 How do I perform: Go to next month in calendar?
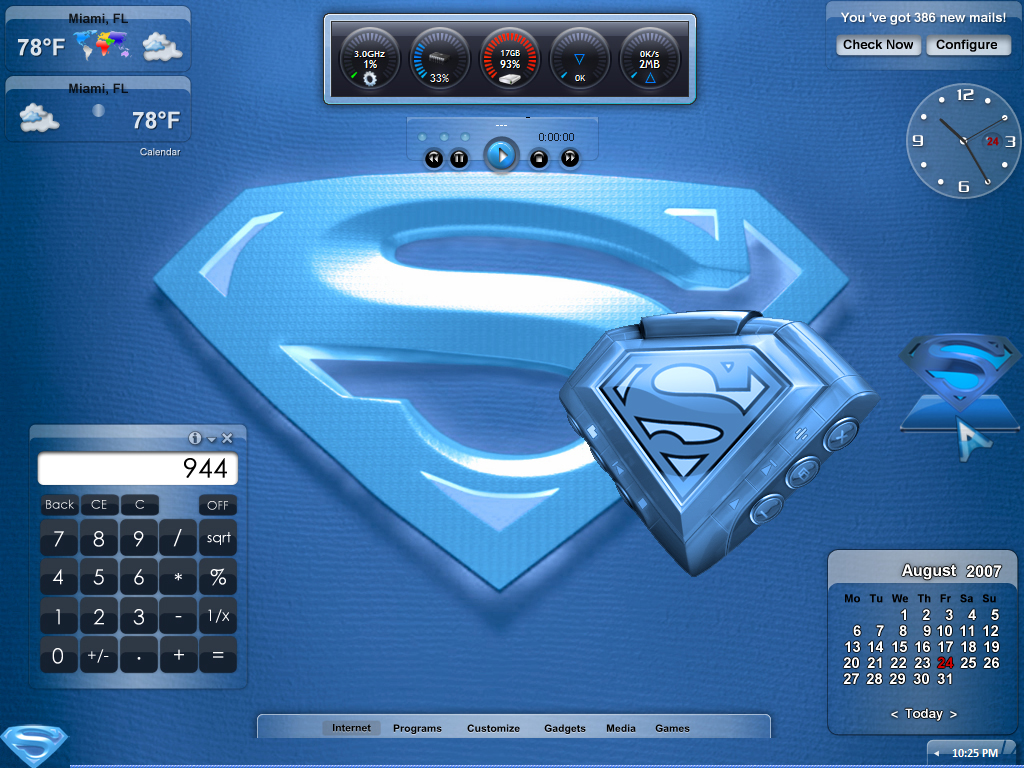(x=953, y=714)
